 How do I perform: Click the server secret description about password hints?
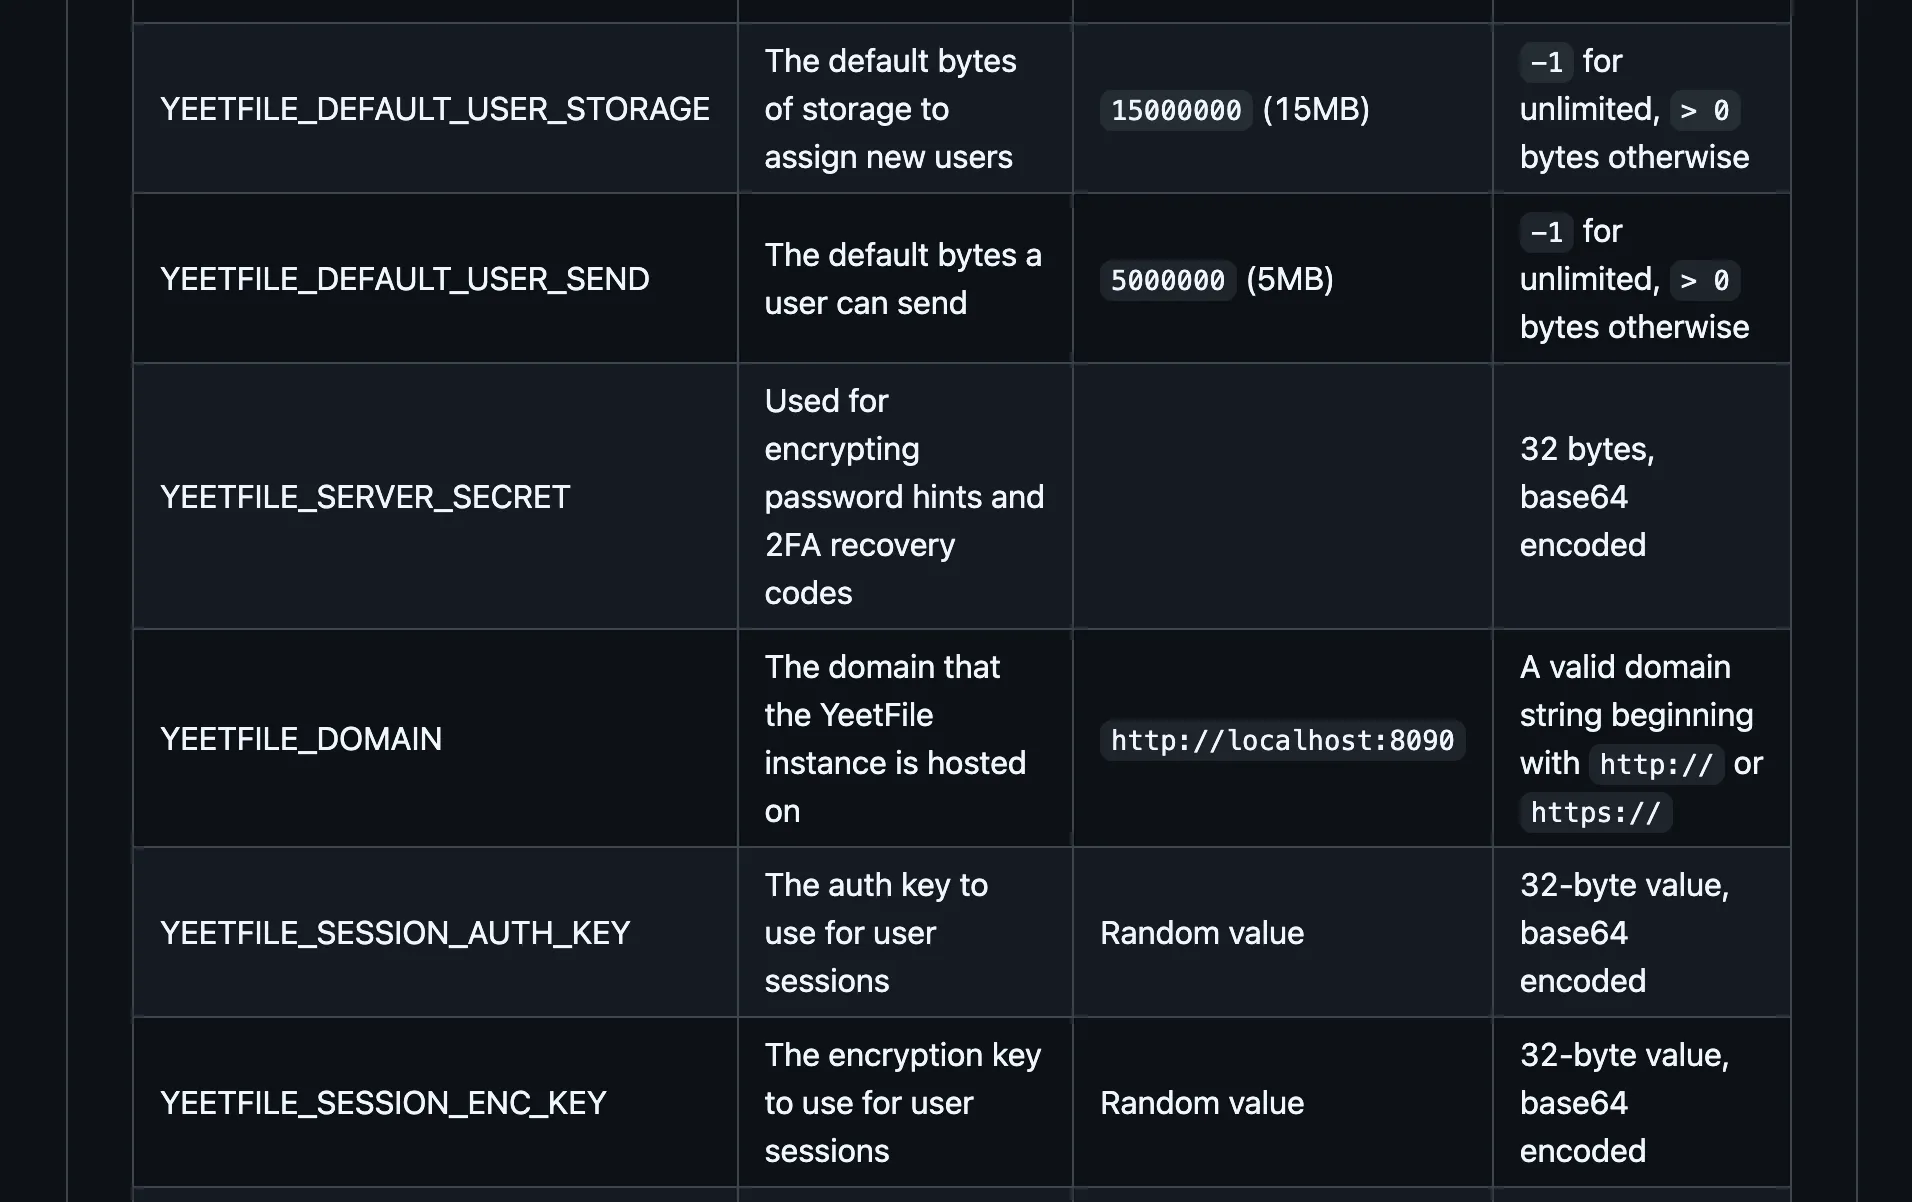point(903,497)
